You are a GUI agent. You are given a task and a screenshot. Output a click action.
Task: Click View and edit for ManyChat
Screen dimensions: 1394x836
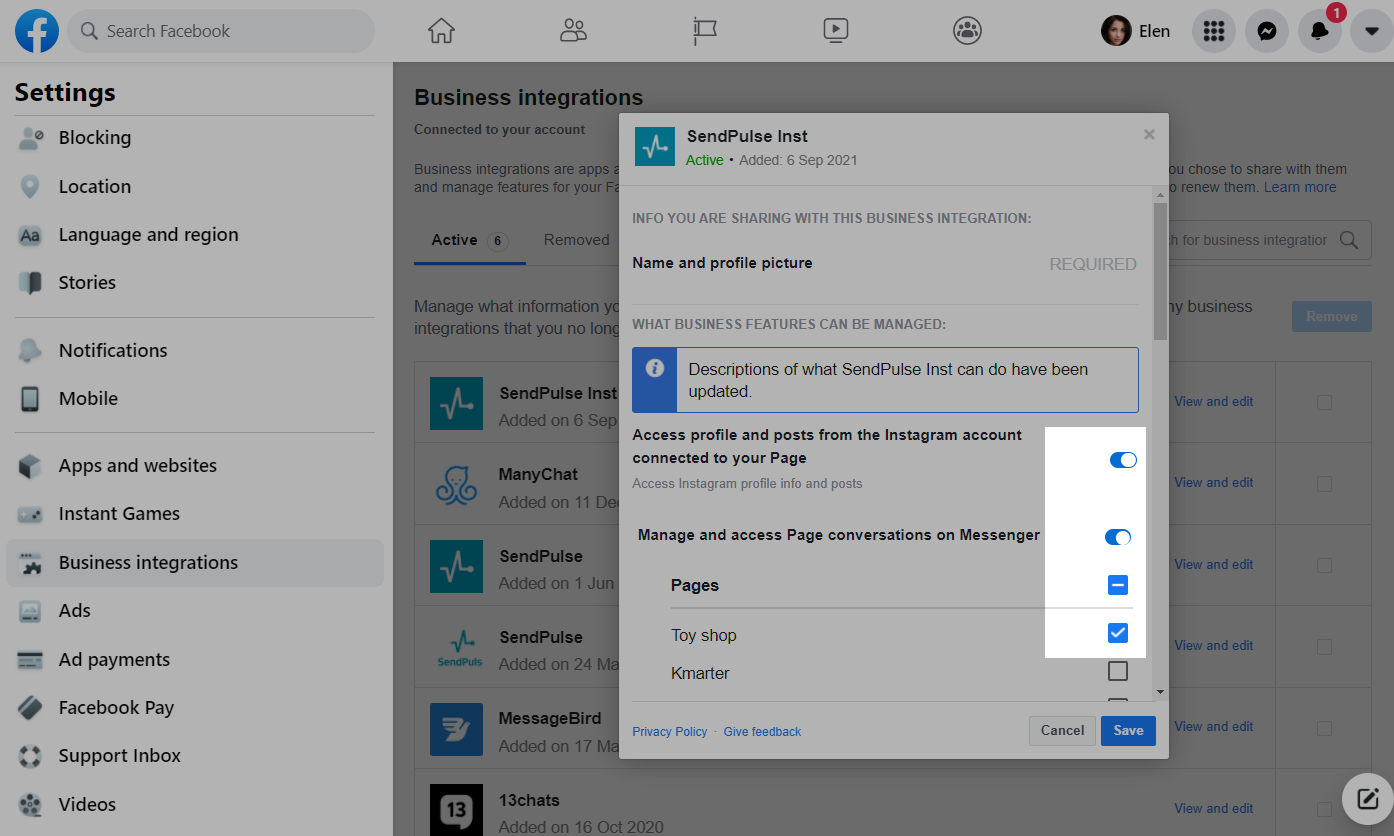[x=1214, y=483]
